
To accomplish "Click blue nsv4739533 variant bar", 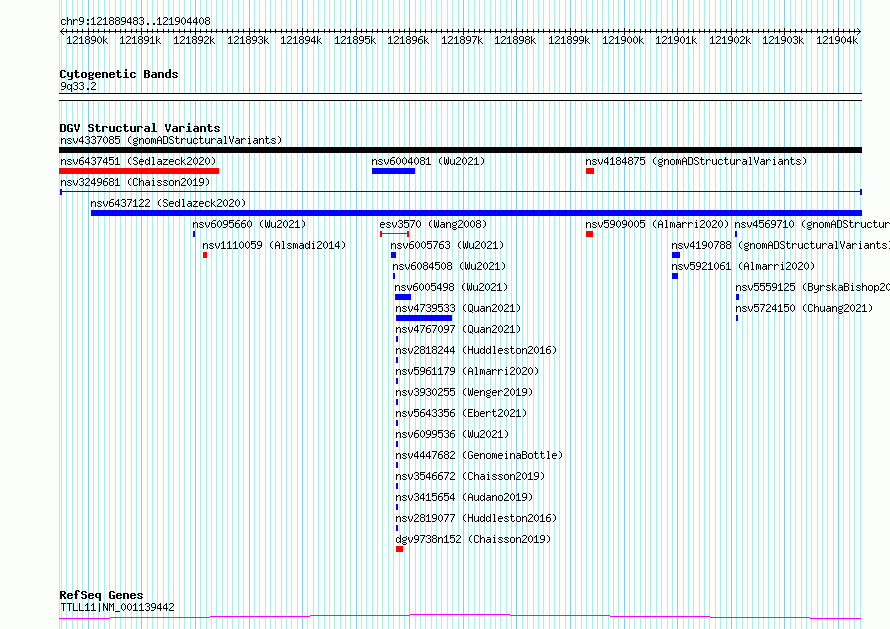I will point(424,318).
